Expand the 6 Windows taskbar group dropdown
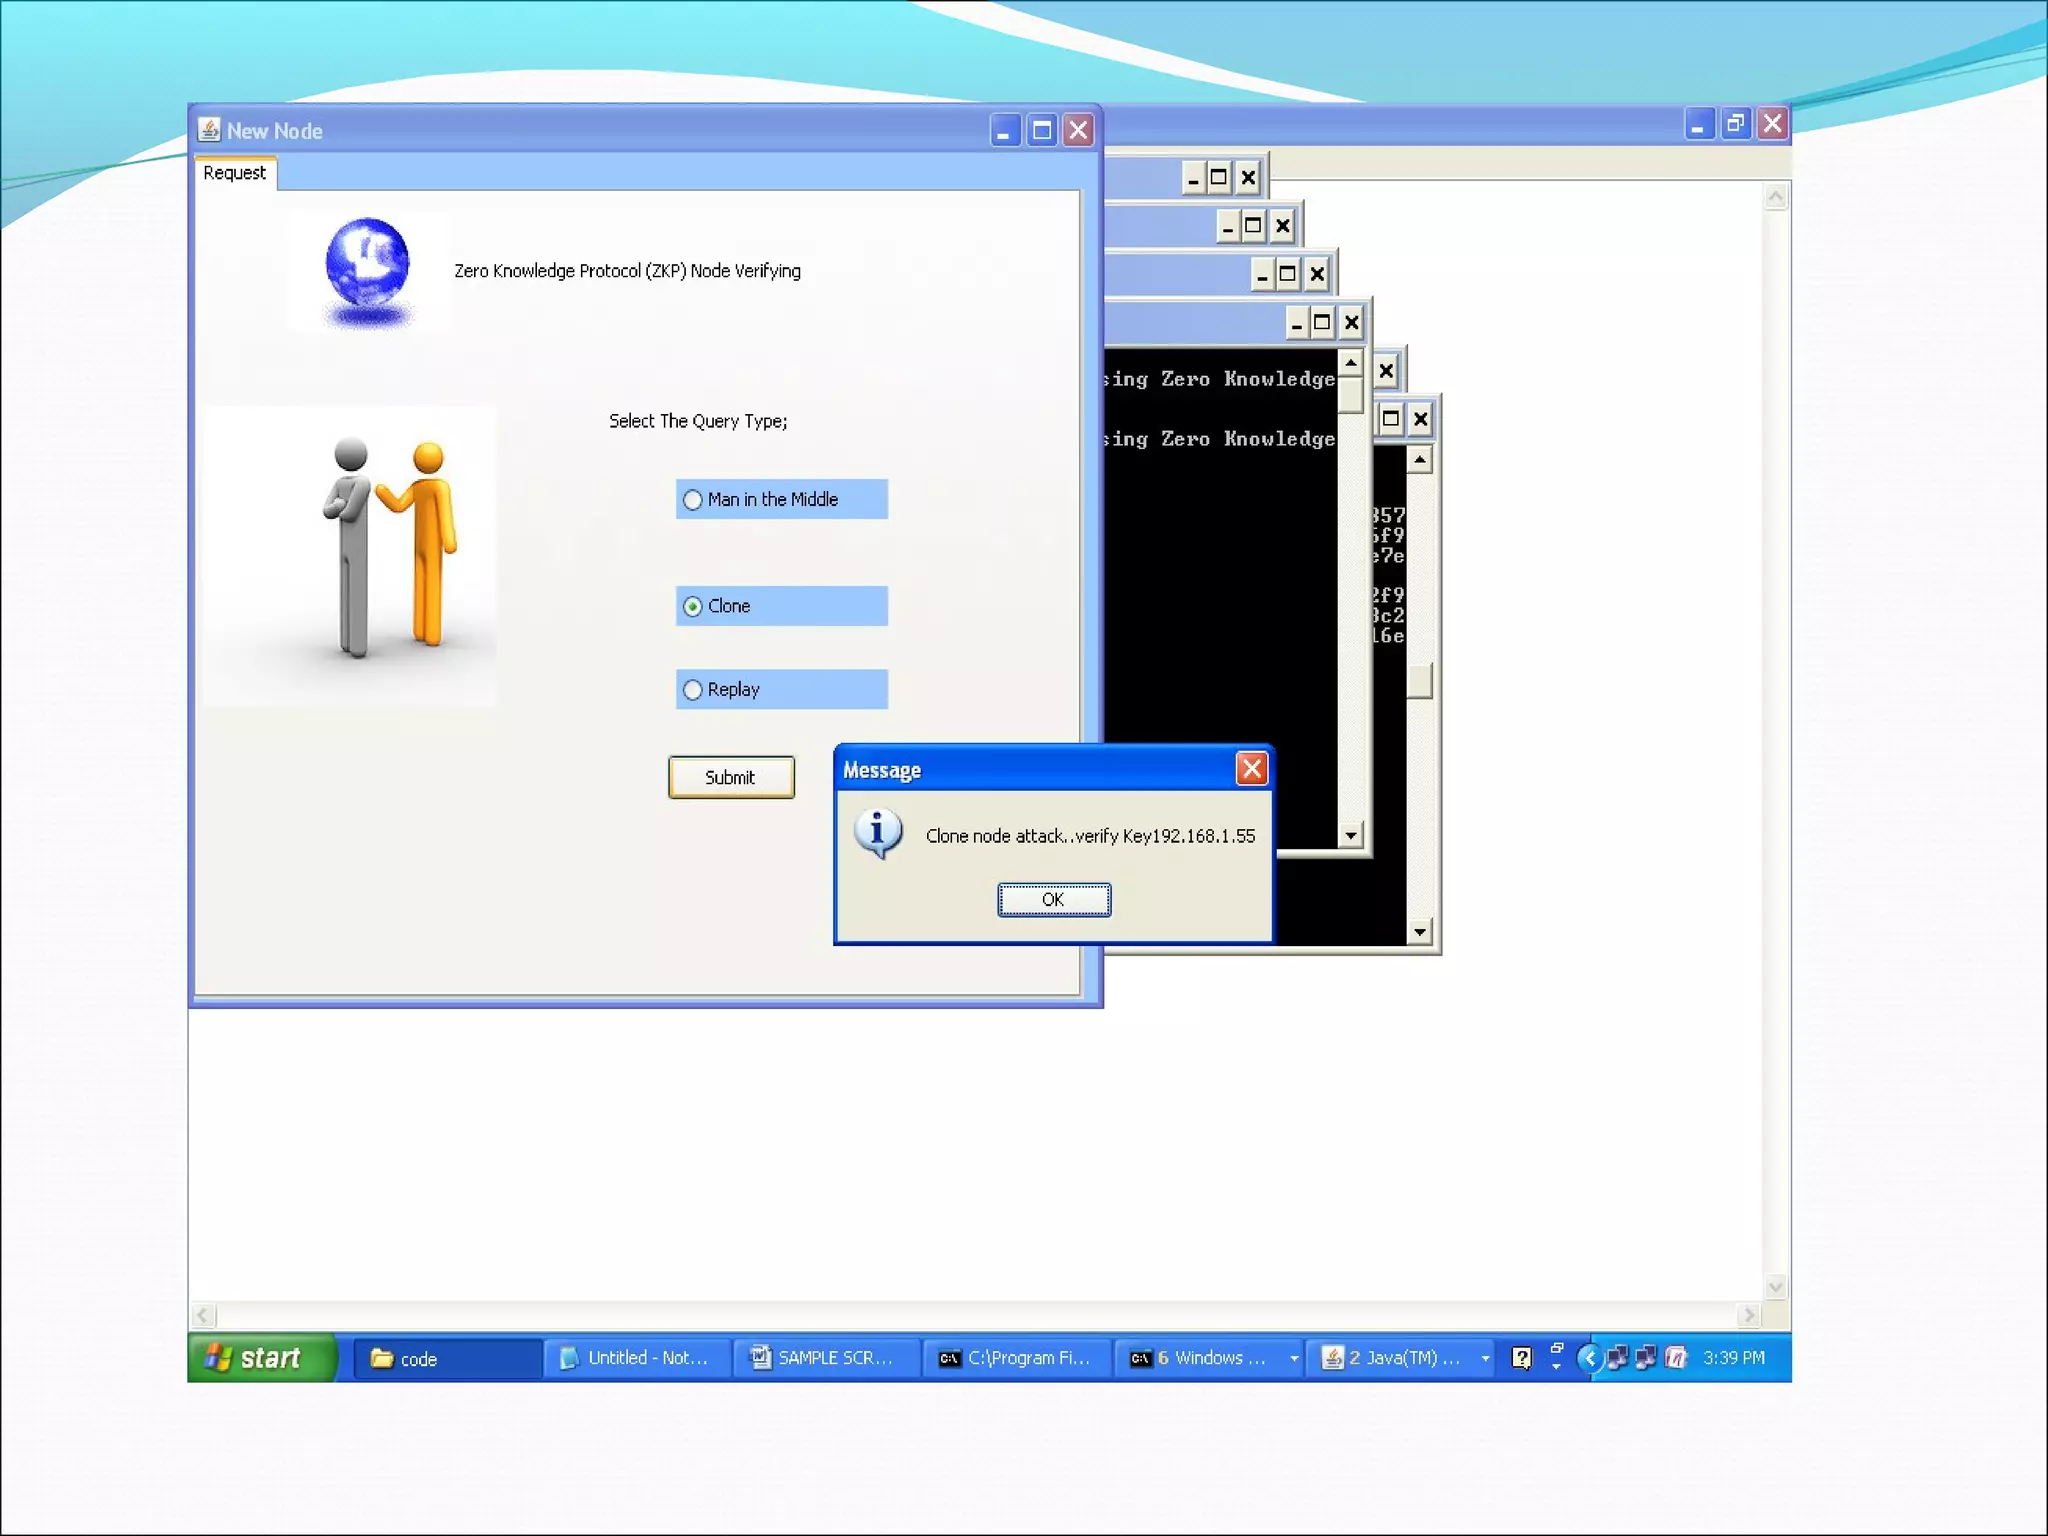Viewport: 2048px width, 1536px height. pyautogui.click(x=1294, y=1358)
